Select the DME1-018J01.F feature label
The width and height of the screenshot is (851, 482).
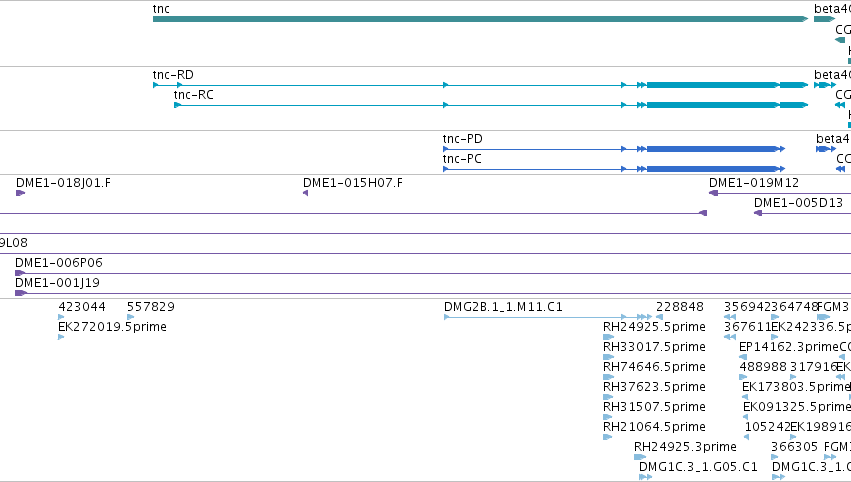point(63,183)
